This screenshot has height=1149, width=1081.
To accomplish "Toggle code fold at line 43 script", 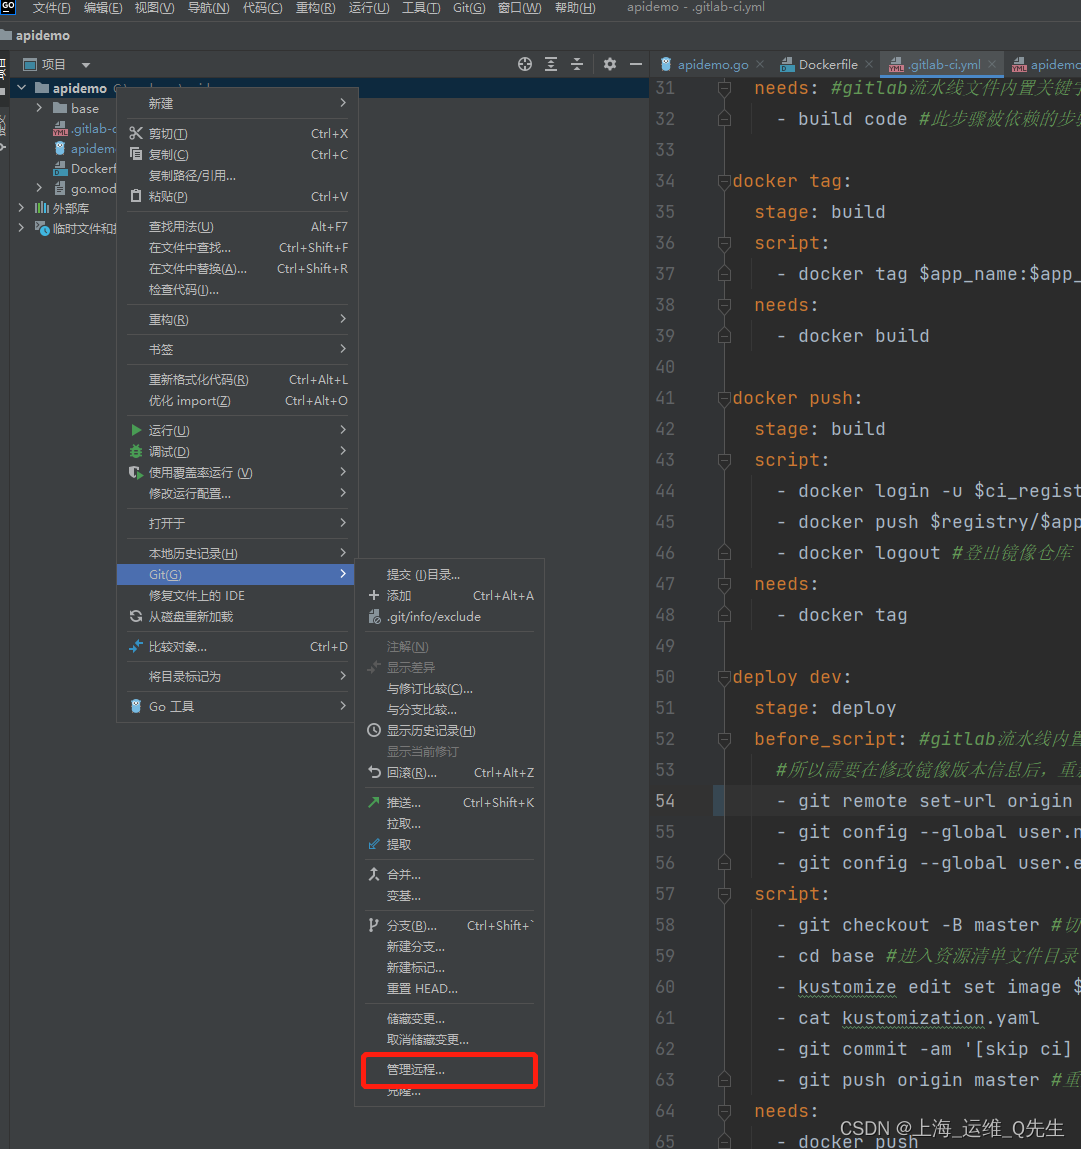I will [724, 460].
